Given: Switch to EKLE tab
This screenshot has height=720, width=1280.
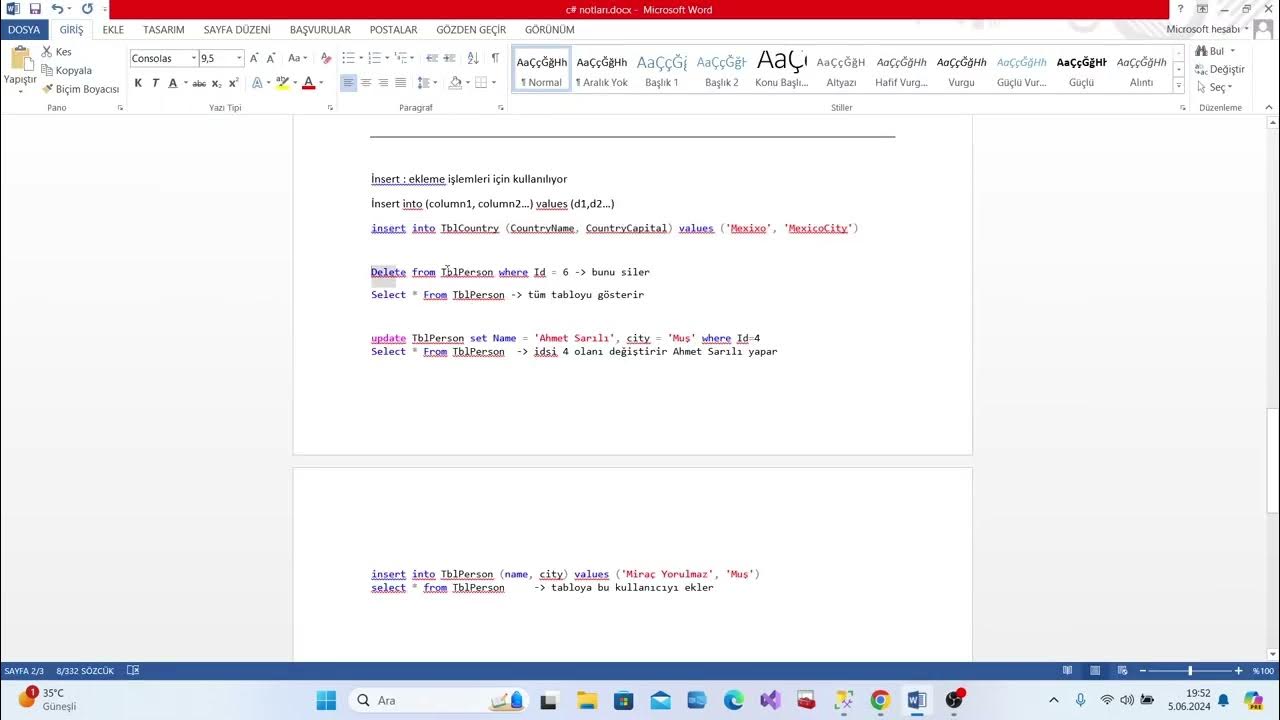Looking at the screenshot, I should click(113, 30).
